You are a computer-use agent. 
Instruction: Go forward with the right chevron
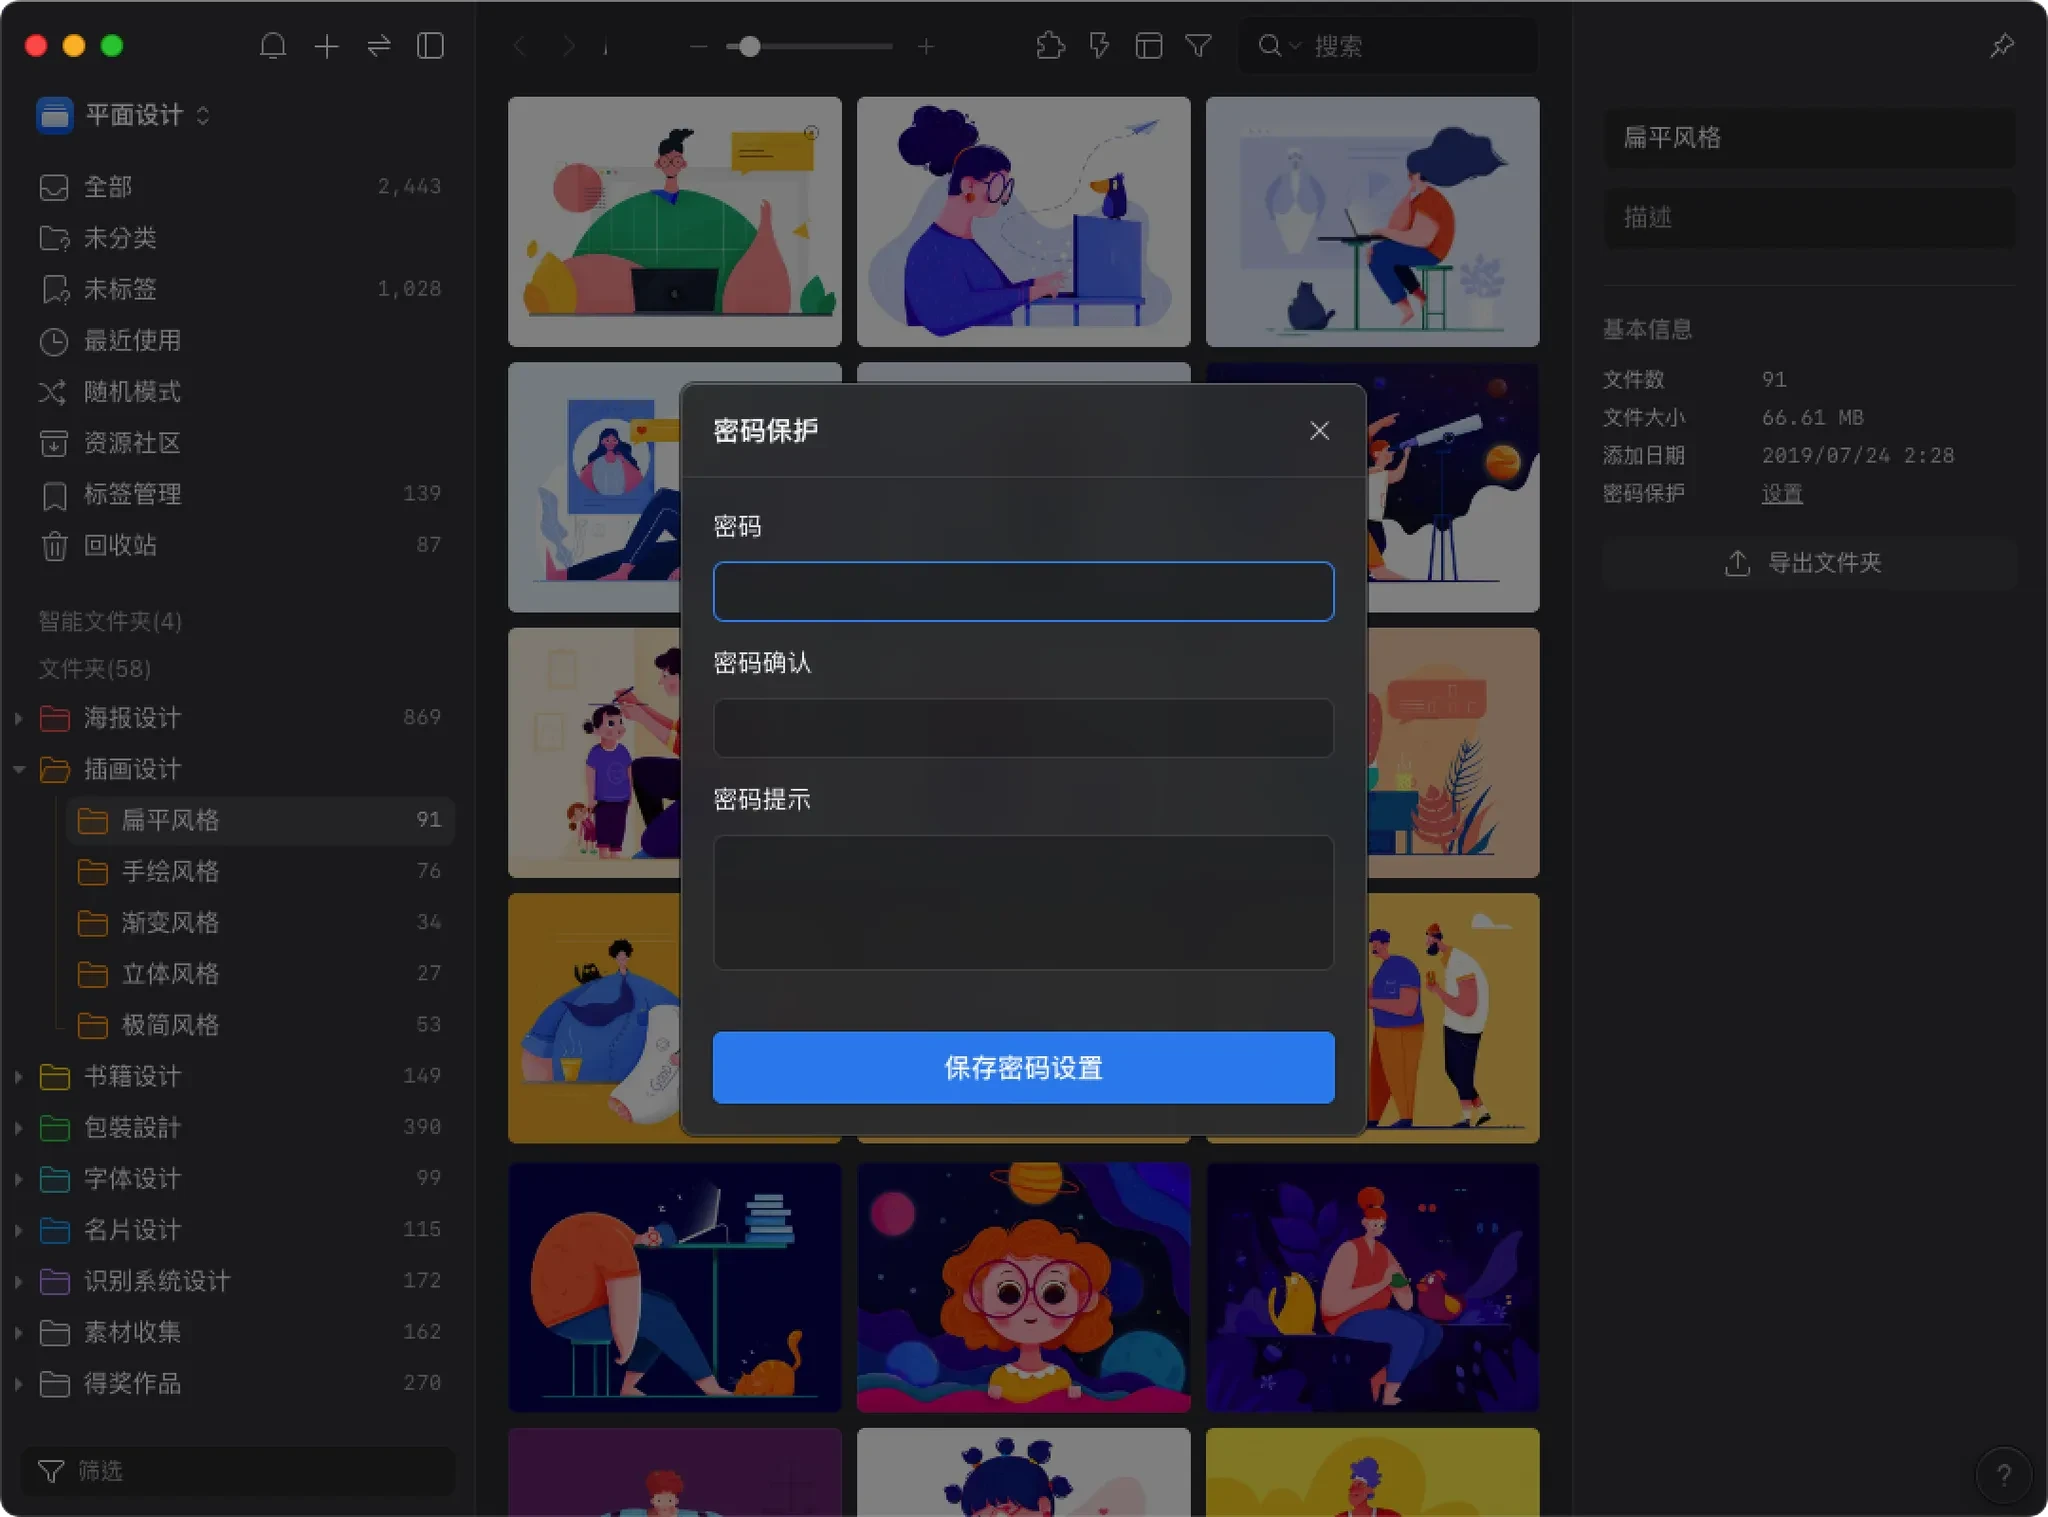click(568, 46)
